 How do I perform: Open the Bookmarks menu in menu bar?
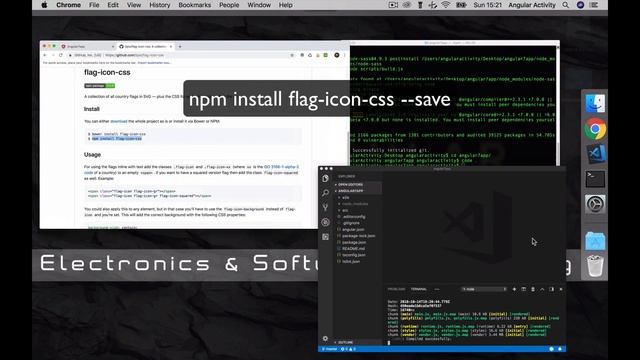[195, 5]
